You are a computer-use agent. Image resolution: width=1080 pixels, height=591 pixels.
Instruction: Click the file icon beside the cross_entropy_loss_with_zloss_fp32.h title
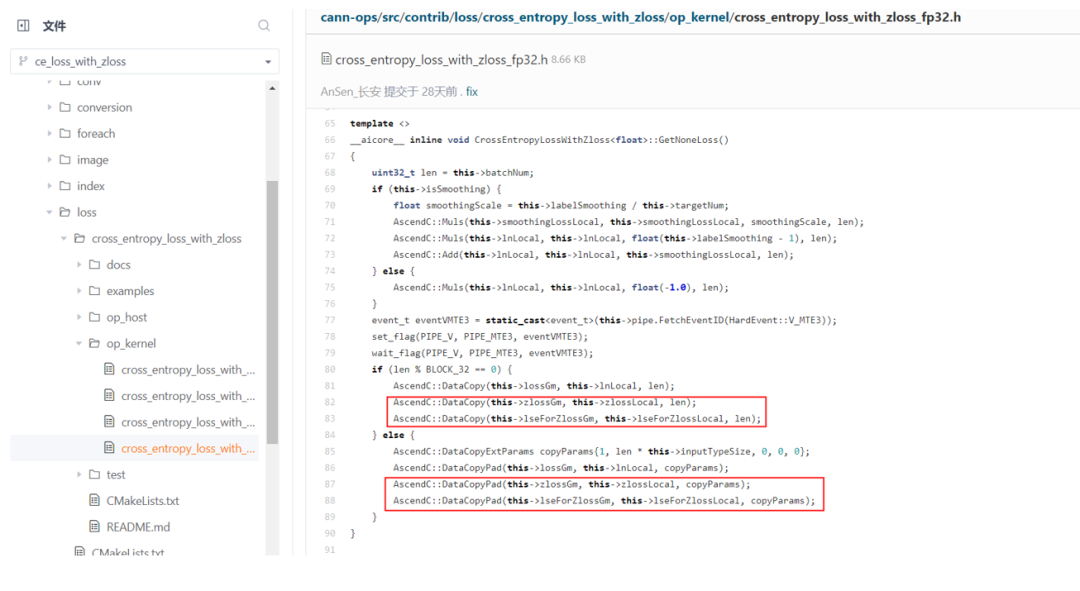click(x=326, y=59)
